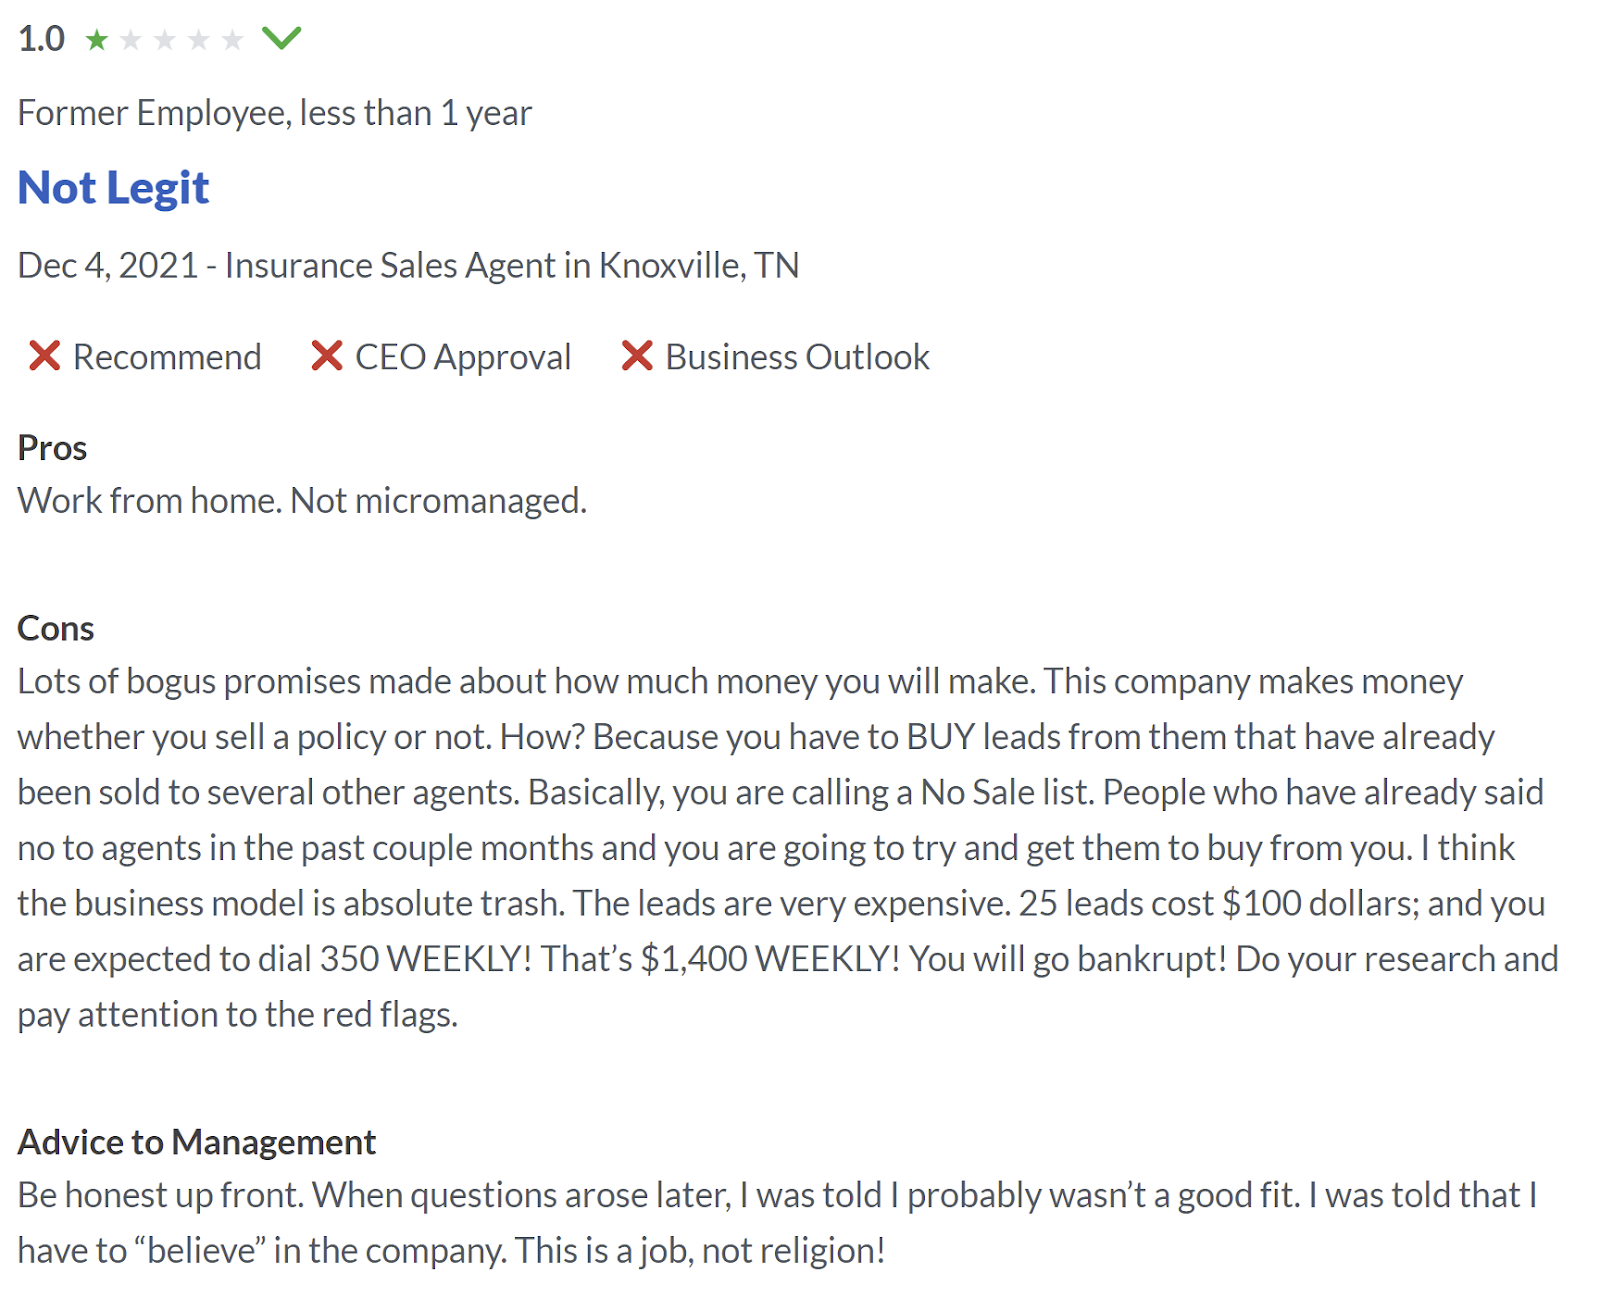The image size is (1600, 1311).
Task: Click the third gray star
Action: click(x=165, y=39)
